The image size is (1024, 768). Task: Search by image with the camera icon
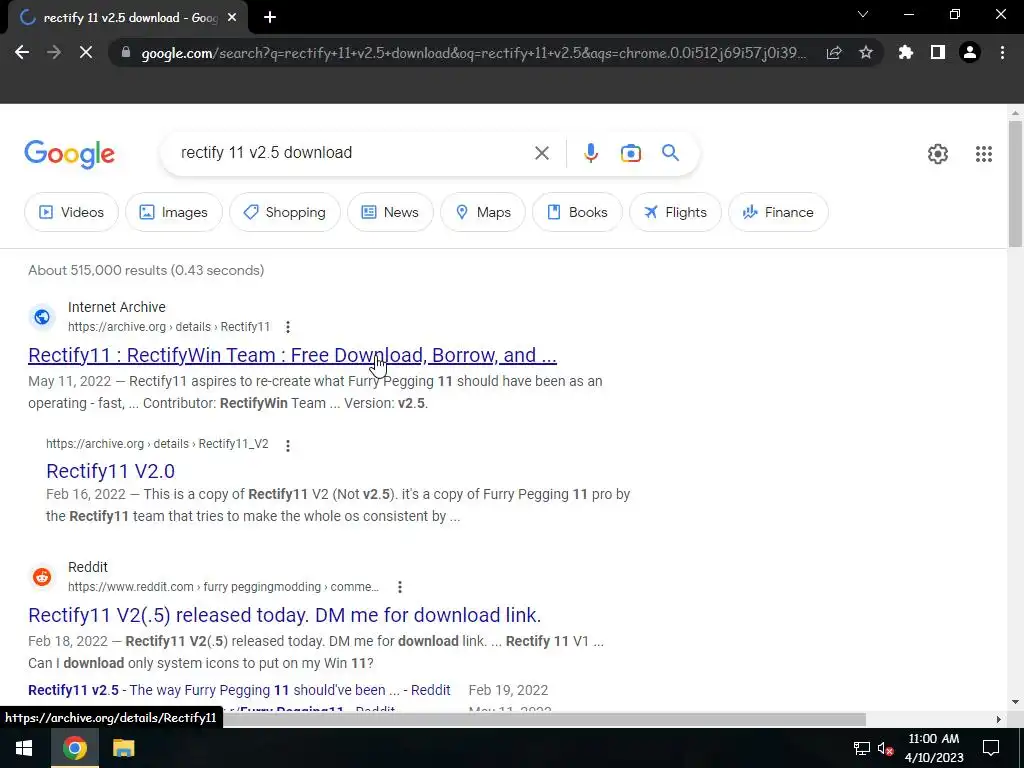[x=631, y=153]
